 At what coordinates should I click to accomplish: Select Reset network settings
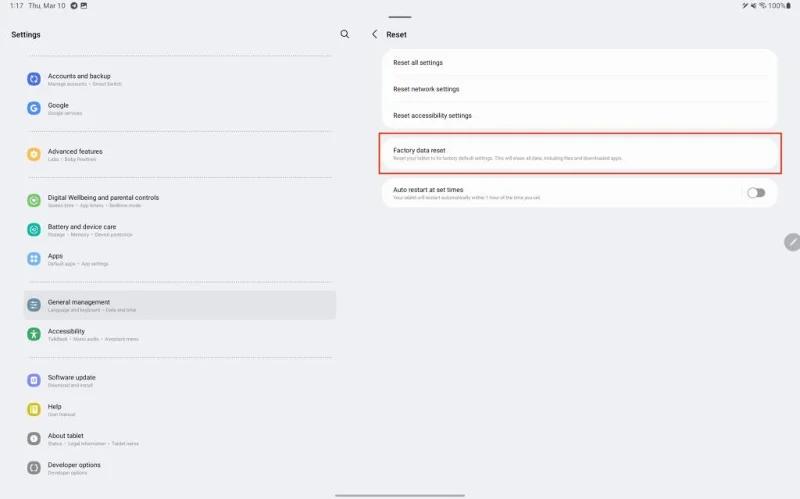[x=580, y=89]
